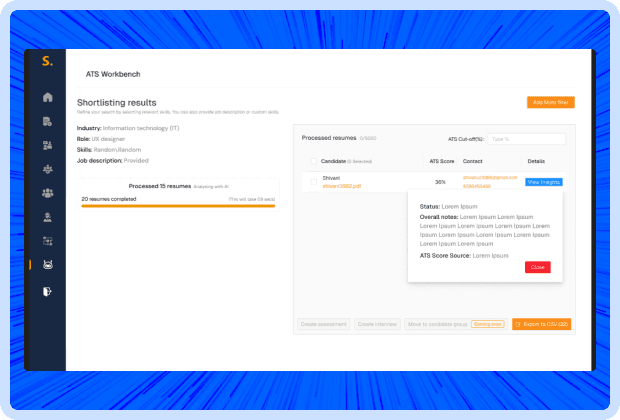
Task: Click export icon in Export to CSV
Action: click(518, 324)
